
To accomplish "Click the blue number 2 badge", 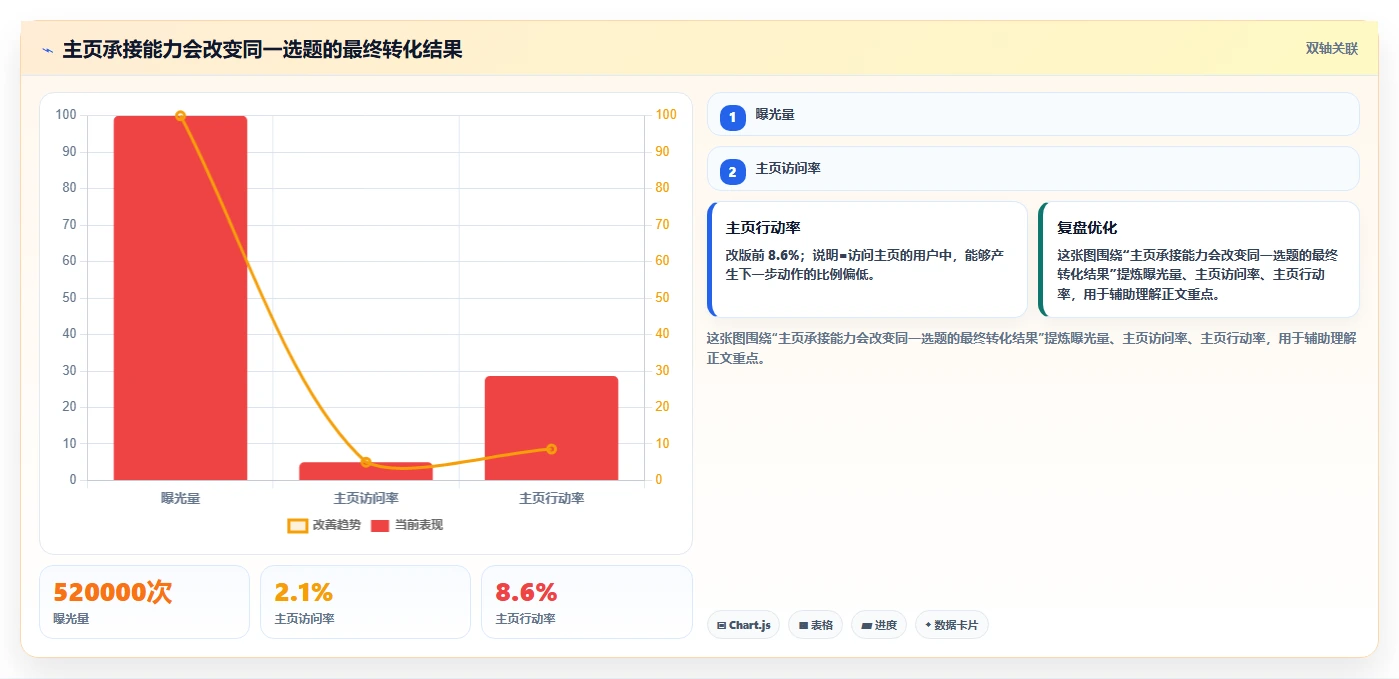I will click(x=732, y=172).
